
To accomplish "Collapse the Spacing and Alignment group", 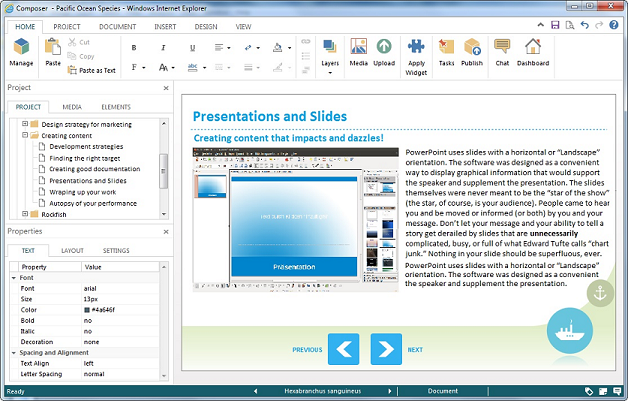I will click(x=14, y=353).
